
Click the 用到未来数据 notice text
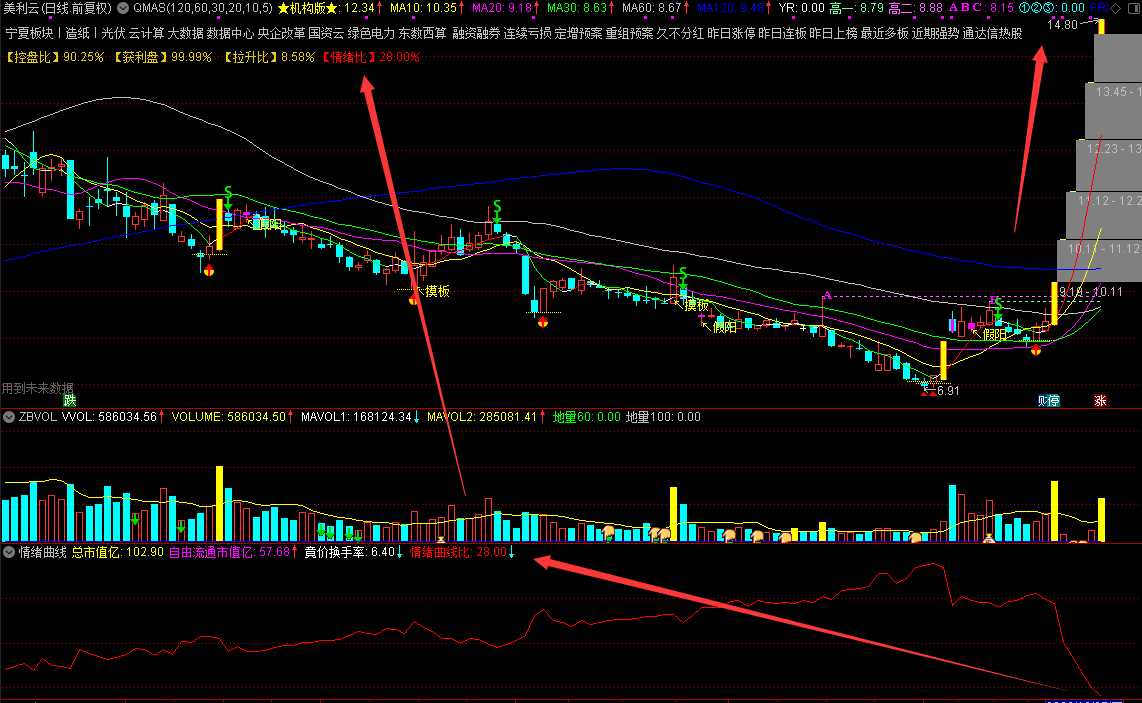37,388
